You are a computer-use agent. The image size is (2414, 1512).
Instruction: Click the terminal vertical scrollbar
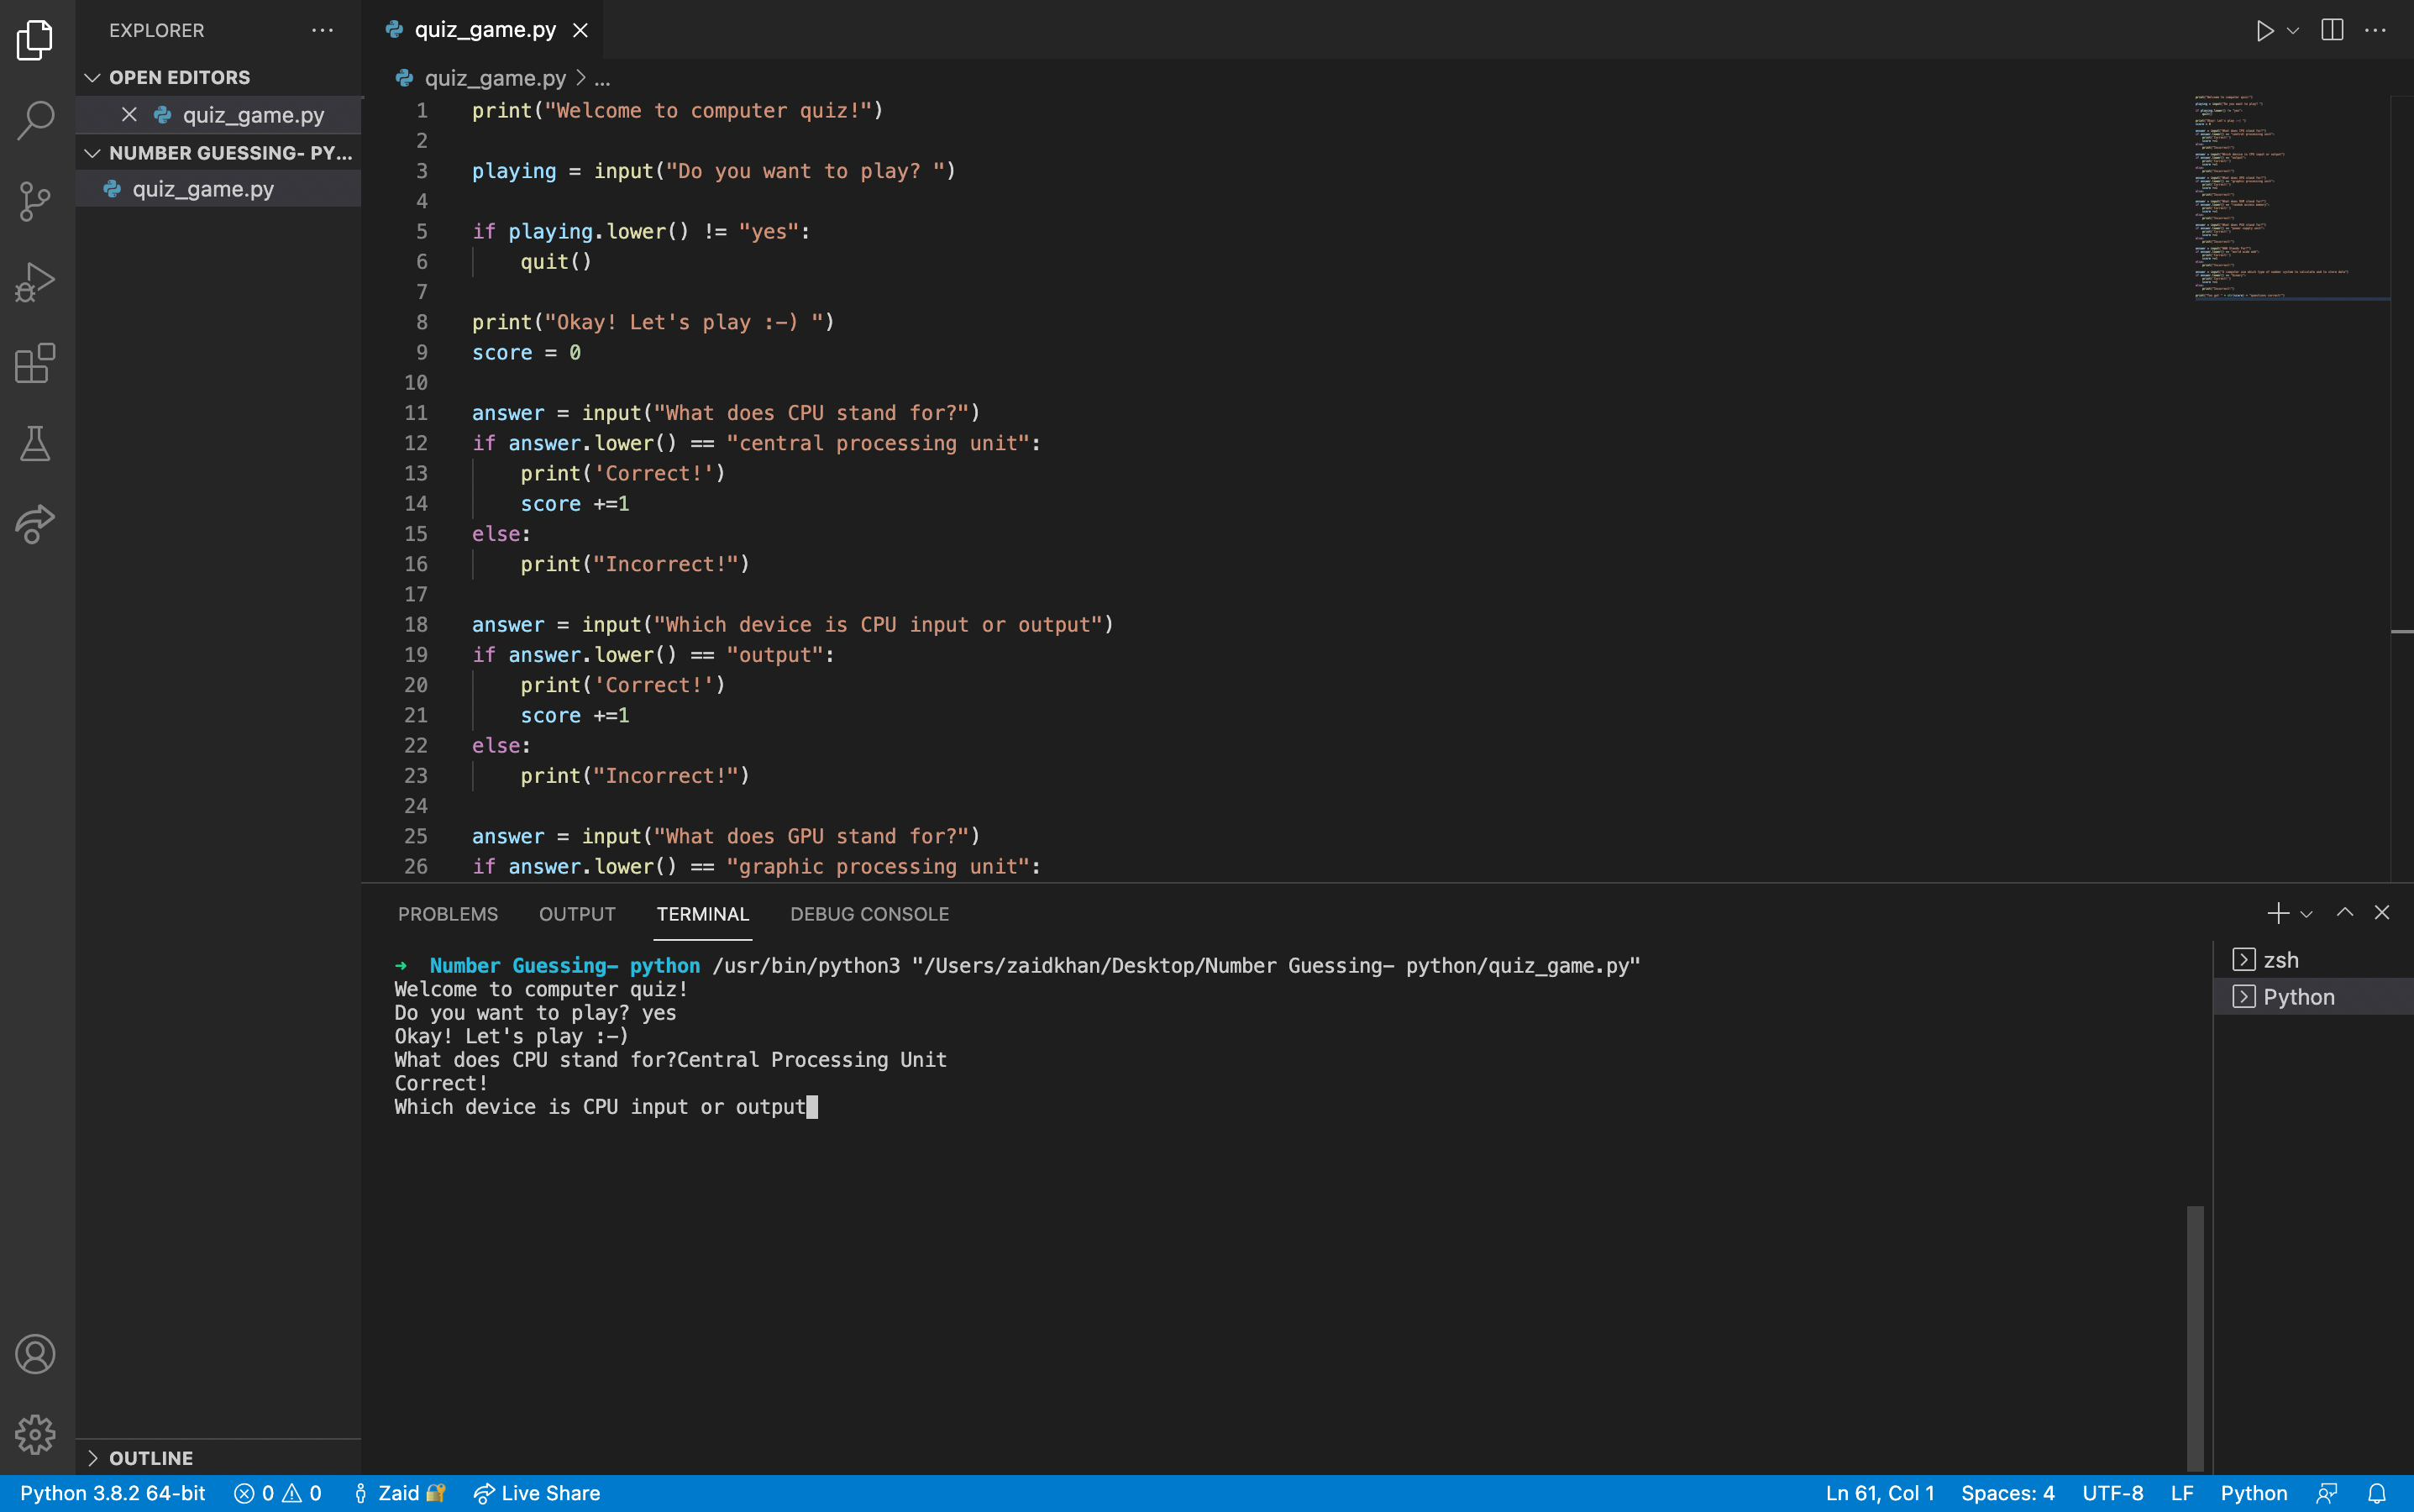pyautogui.click(x=2195, y=1338)
